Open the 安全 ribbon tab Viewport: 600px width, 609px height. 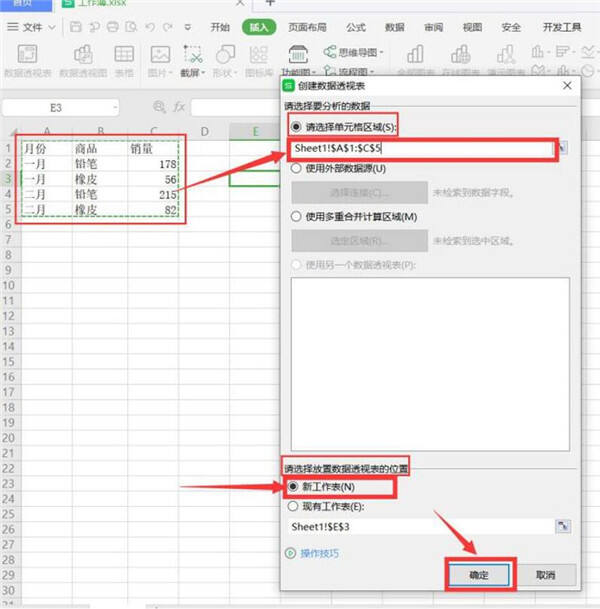(x=511, y=27)
